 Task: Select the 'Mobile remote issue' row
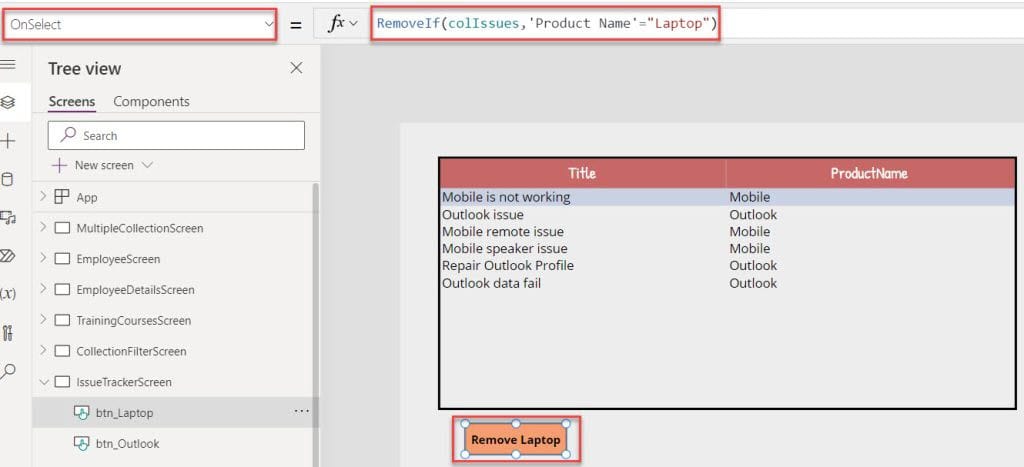pyautogui.click(x=727, y=231)
